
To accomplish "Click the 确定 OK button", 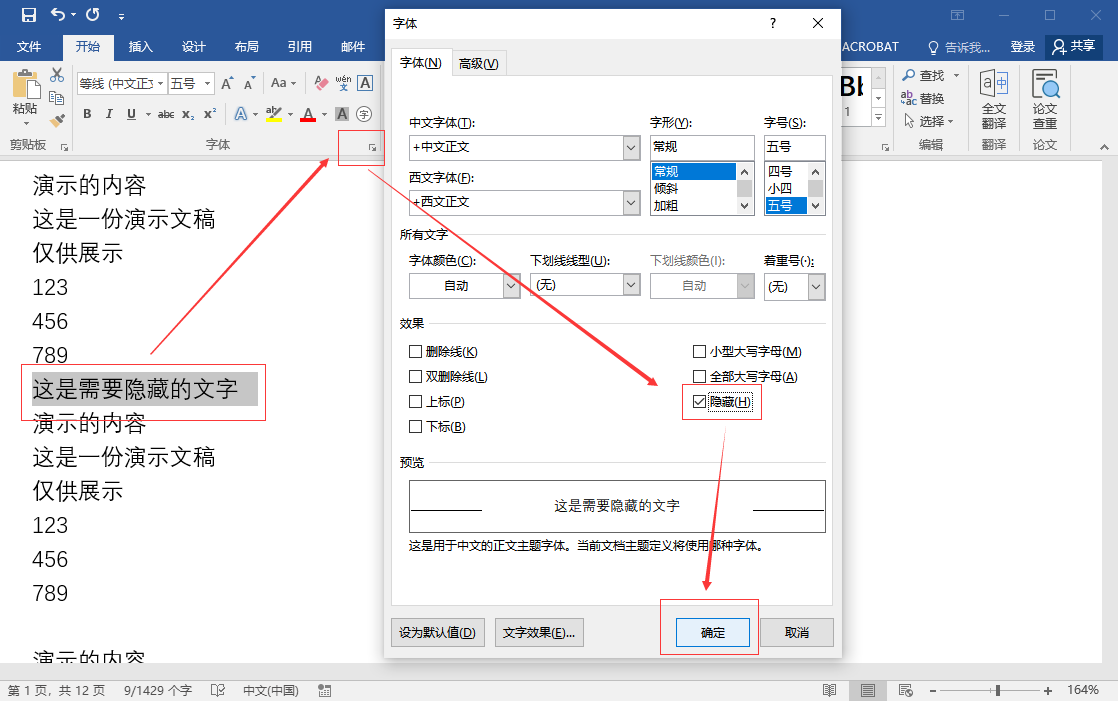I will click(x=712, y=633).
